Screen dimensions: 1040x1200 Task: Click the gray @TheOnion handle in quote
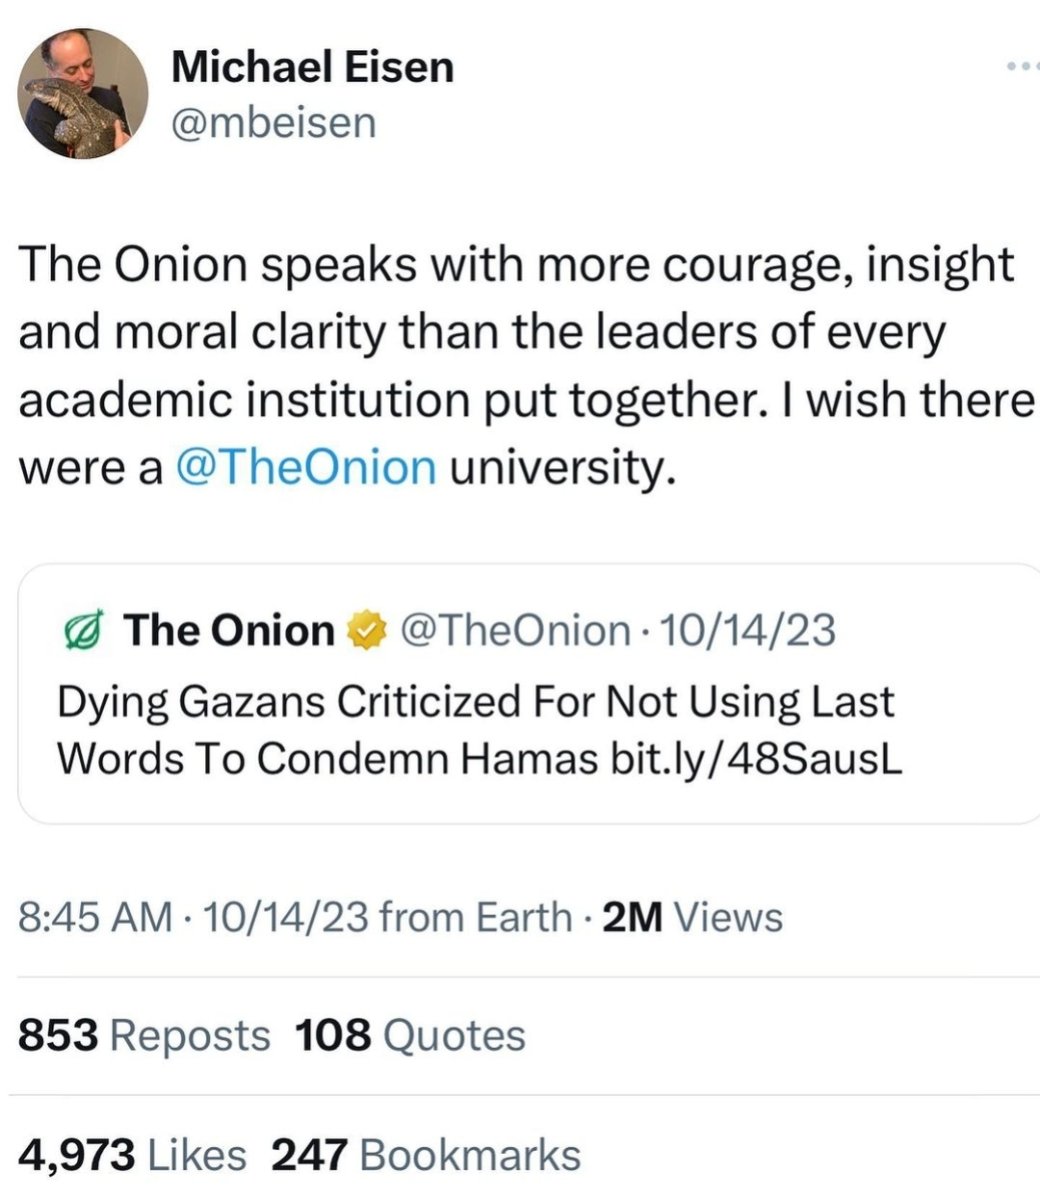514,630
